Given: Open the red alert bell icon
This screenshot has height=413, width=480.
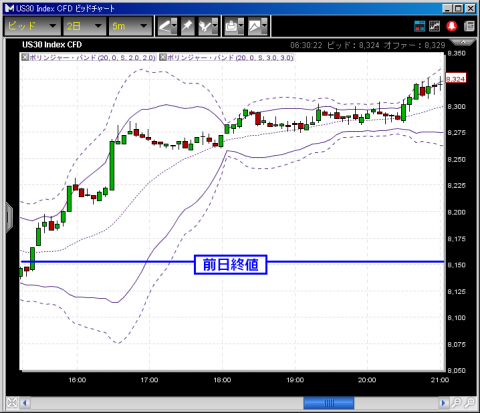Looking at the screenshot, I should [452, 26].
